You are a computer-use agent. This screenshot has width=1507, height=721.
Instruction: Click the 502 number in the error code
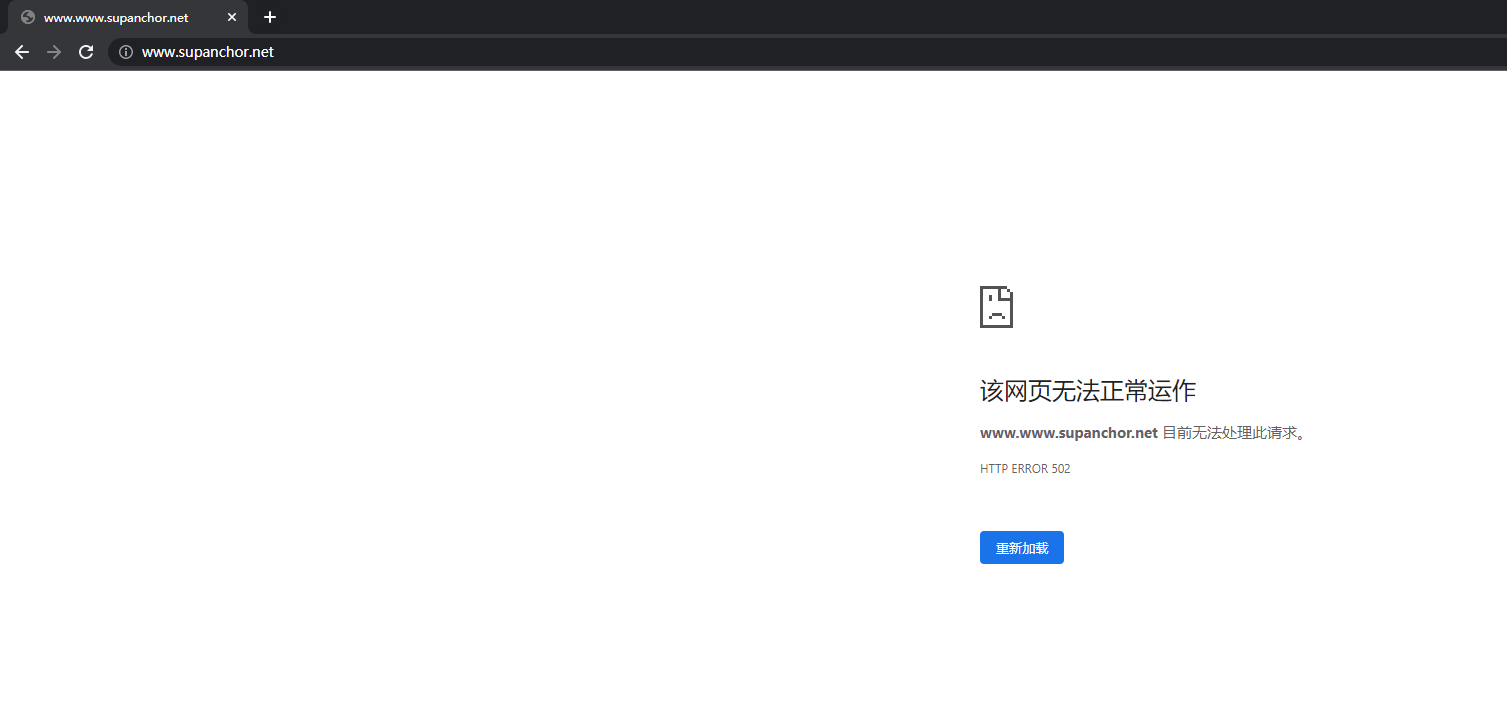coord(1061,469)
